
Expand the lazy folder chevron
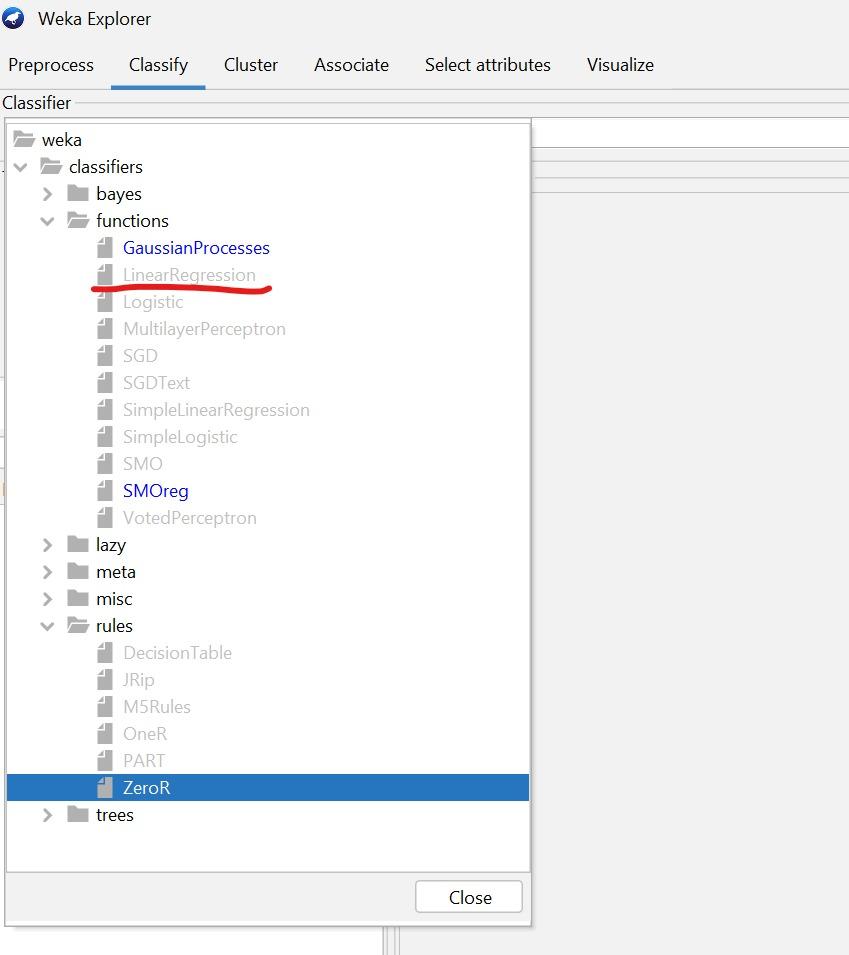coord(48,545)
